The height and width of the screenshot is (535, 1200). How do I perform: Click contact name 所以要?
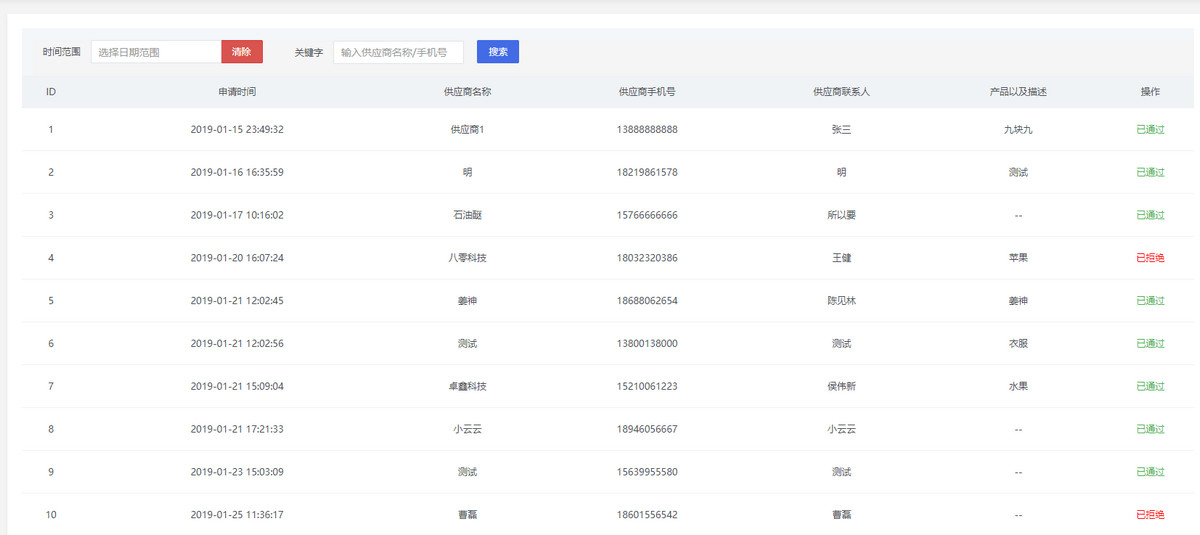[841, 216]
